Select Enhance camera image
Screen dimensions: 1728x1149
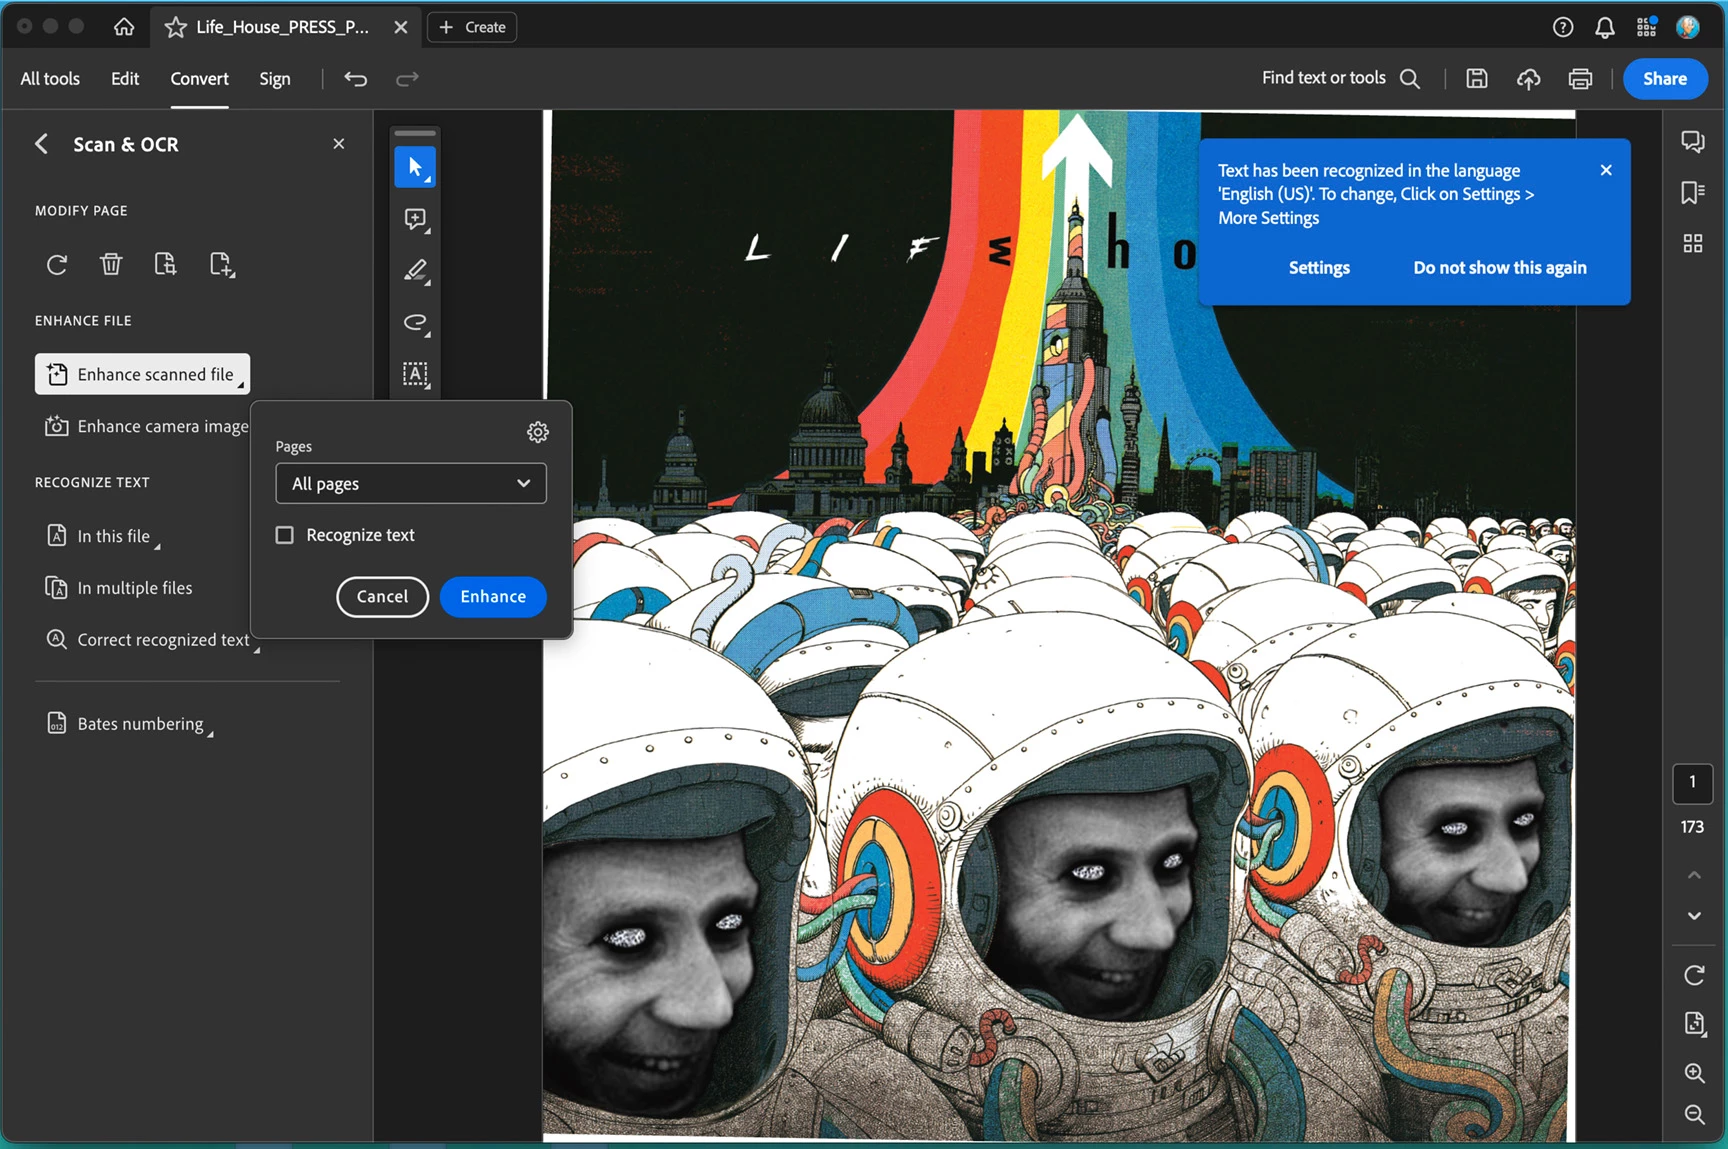click(146, 426)
